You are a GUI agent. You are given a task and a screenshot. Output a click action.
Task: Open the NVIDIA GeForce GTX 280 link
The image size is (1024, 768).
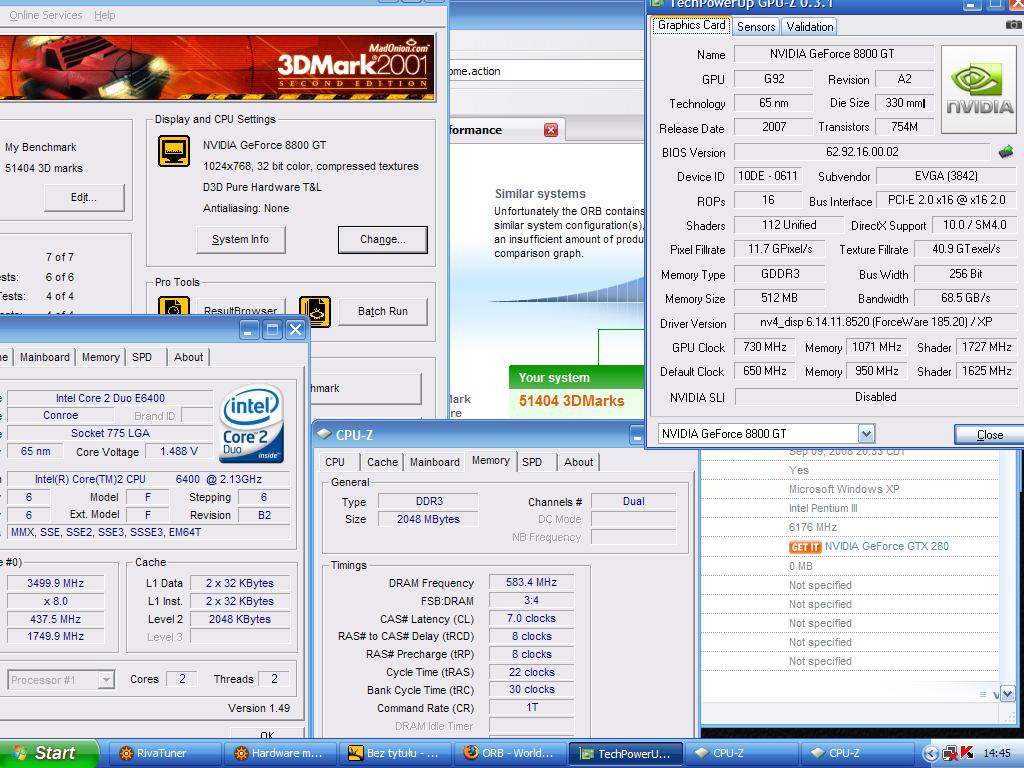coord(886,547)
